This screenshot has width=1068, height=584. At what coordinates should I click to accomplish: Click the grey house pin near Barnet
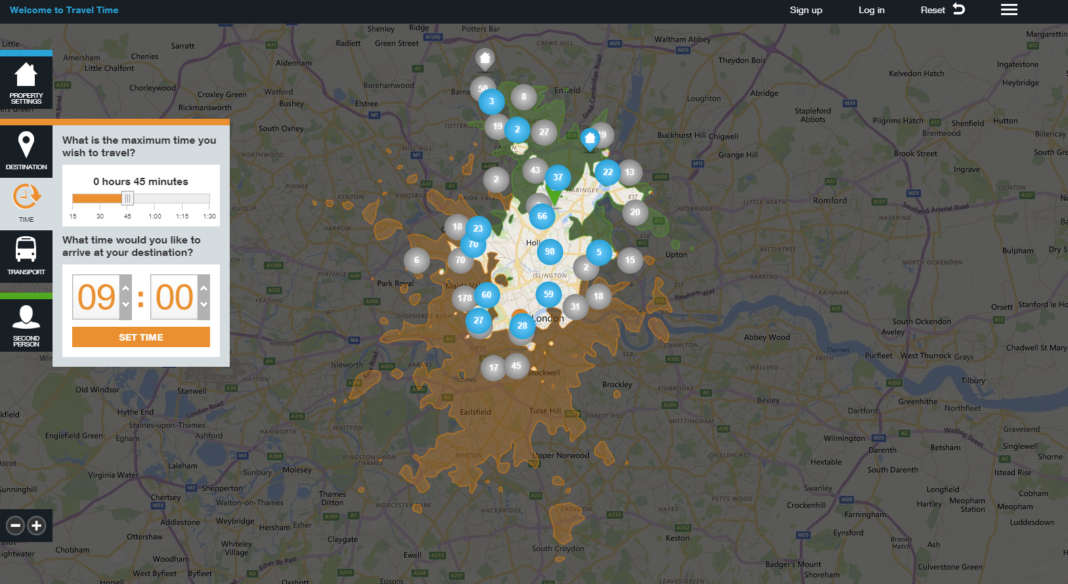tap(484, 58)
